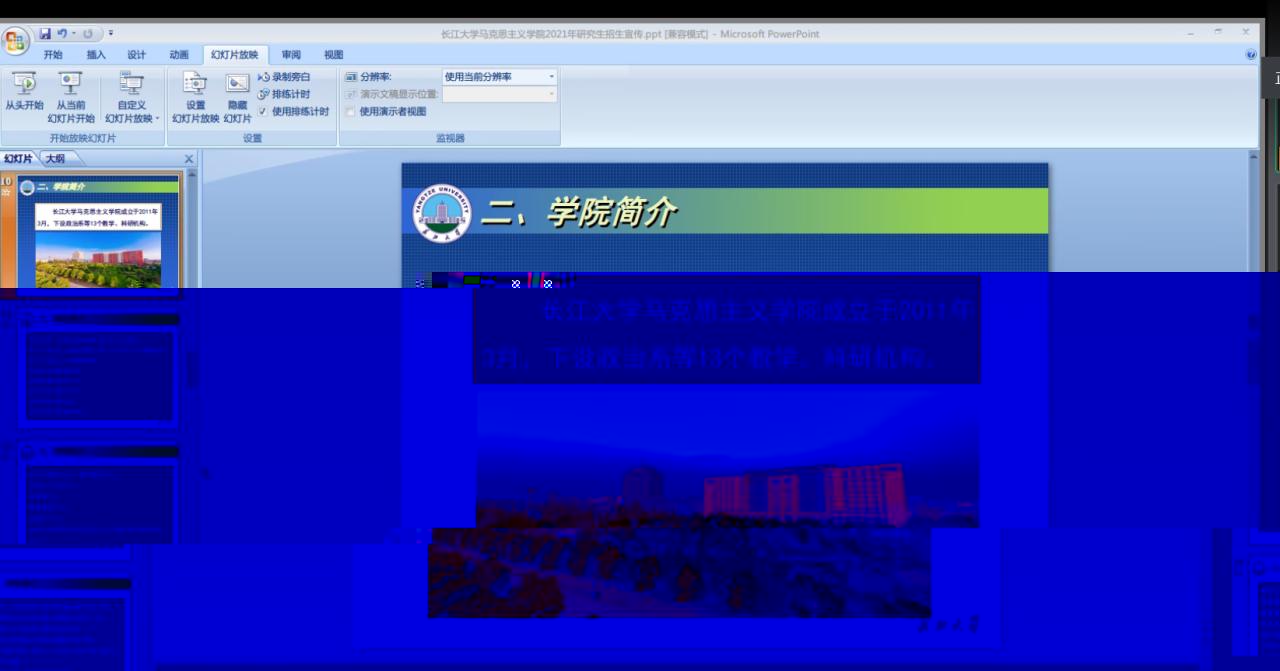Switch to the 审阅 ribbon tab
Screen dimensions: 1280x671
(x=291, y=55)
